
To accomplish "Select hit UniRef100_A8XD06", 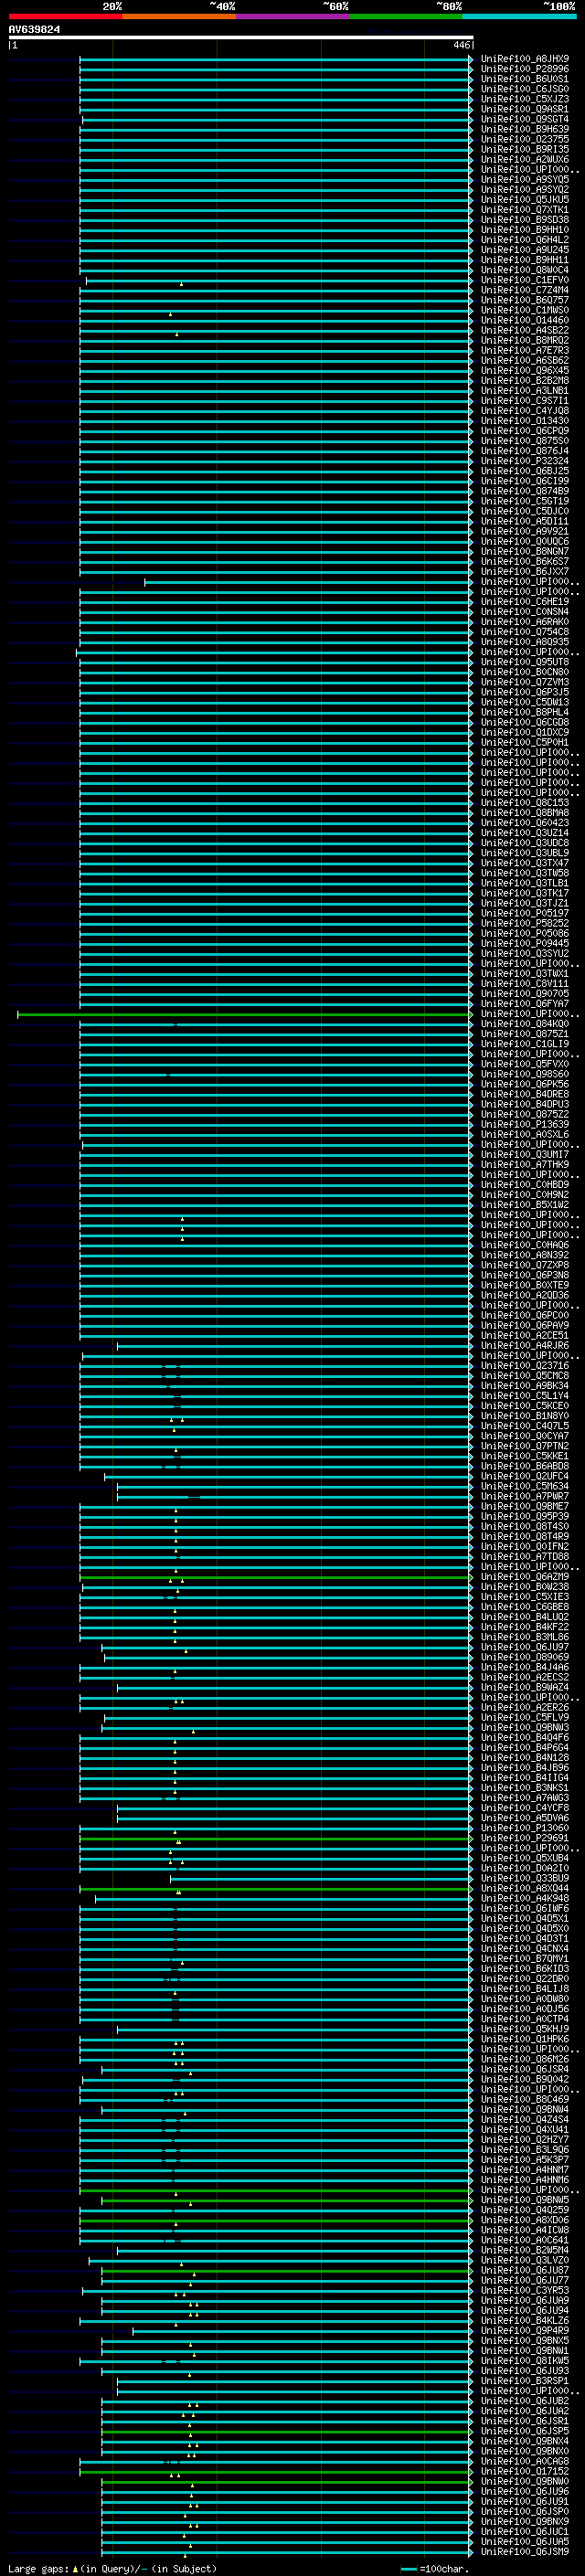I will click(x=524, y=2220).
